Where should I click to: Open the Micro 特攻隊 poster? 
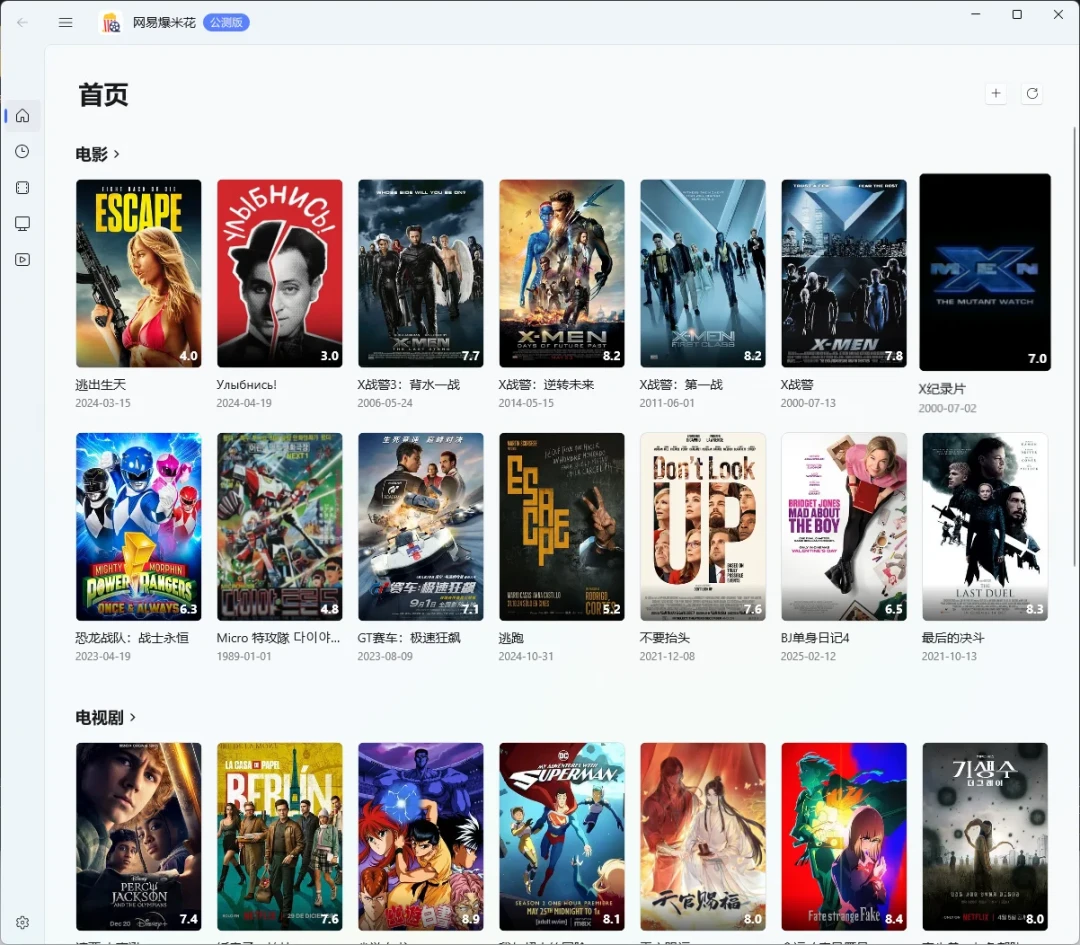pos(280,527)
